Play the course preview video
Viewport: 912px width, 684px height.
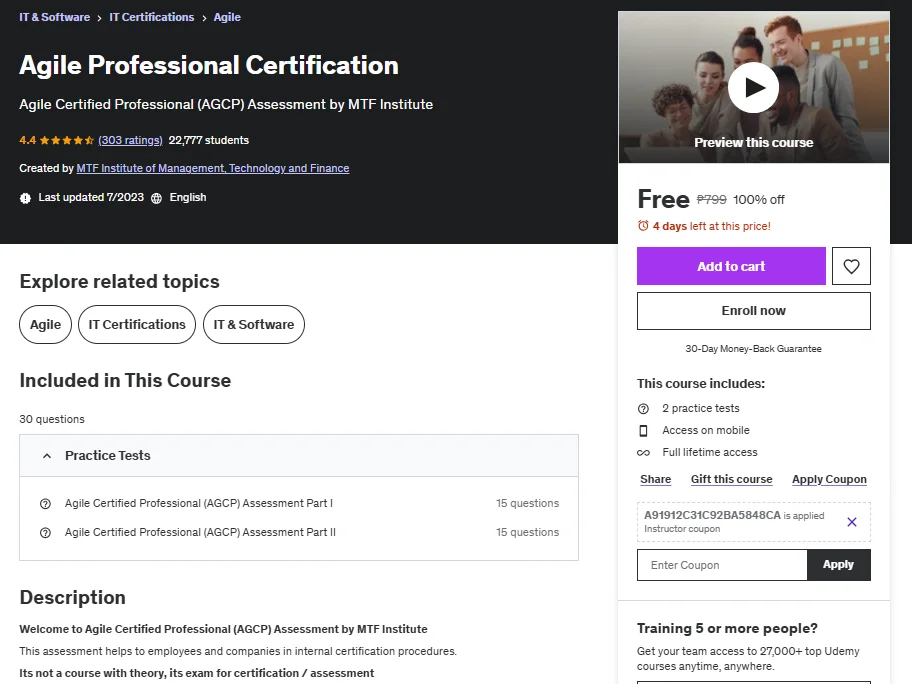point(753,88)
